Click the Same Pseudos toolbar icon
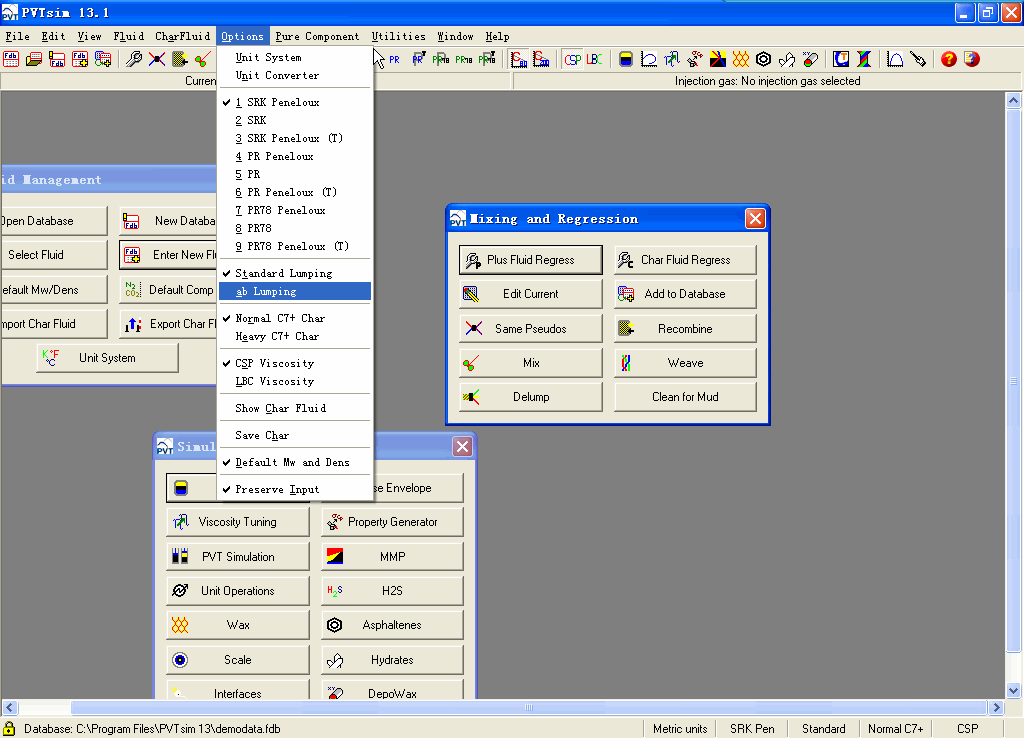The height and width of the screenshot is (738, 1024). (157, 59)
